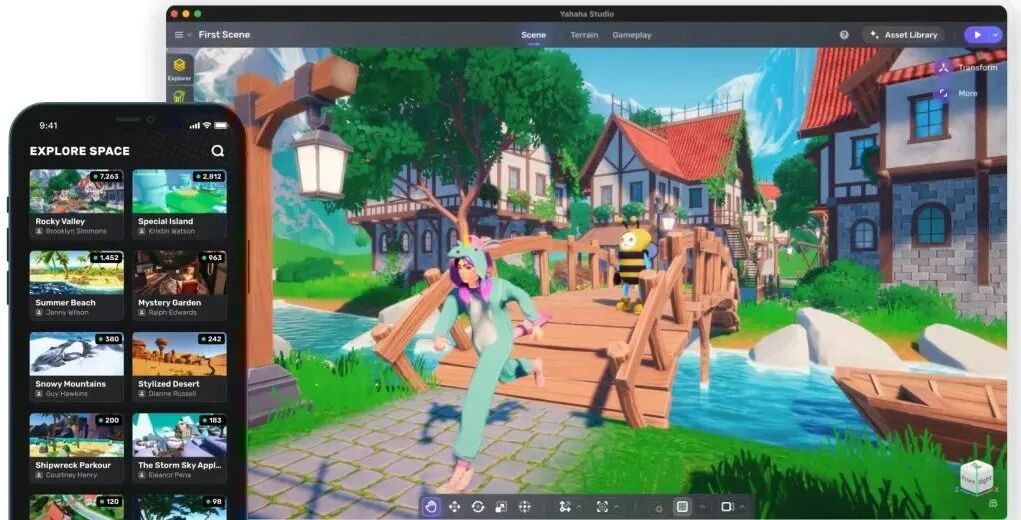This screenshot has width=1021, height=520.
Task: Toggle the grid display button
Action: coord(682,506)
